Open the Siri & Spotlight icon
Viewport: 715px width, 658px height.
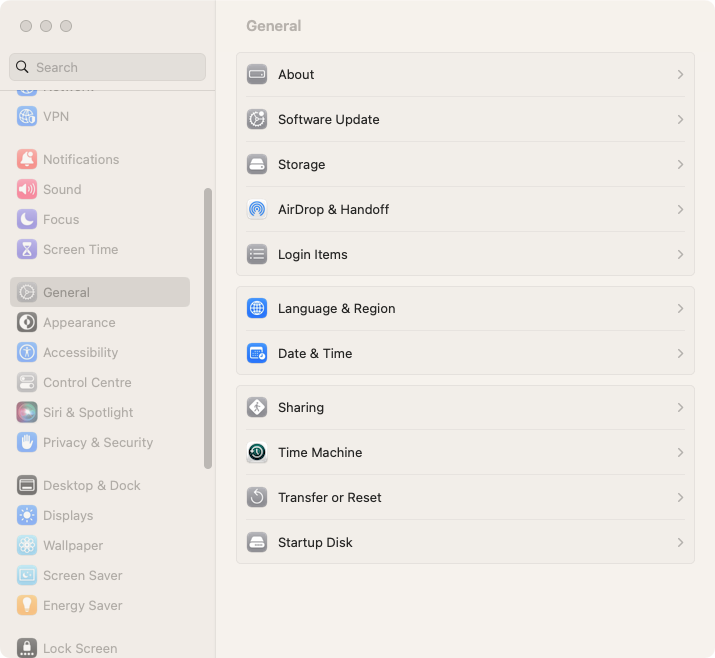click(27, 412)
